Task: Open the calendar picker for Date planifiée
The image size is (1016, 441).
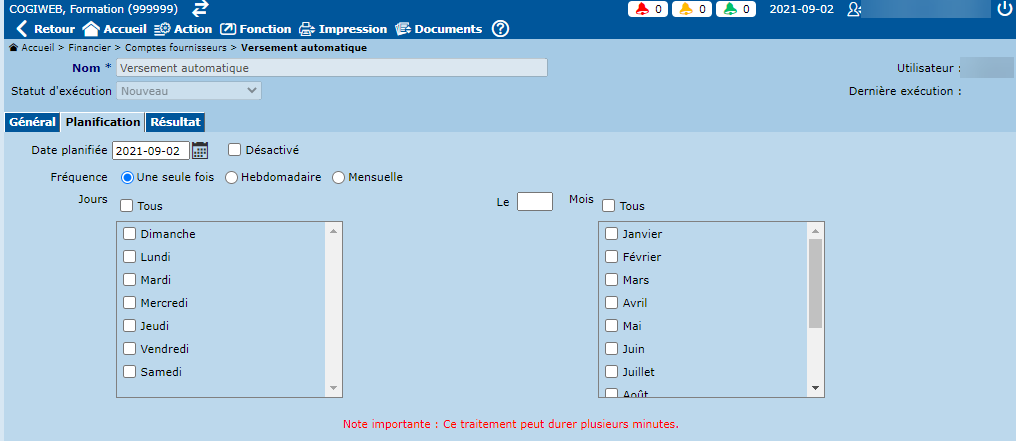Action: pyautogui.click(x=200, y=151)
